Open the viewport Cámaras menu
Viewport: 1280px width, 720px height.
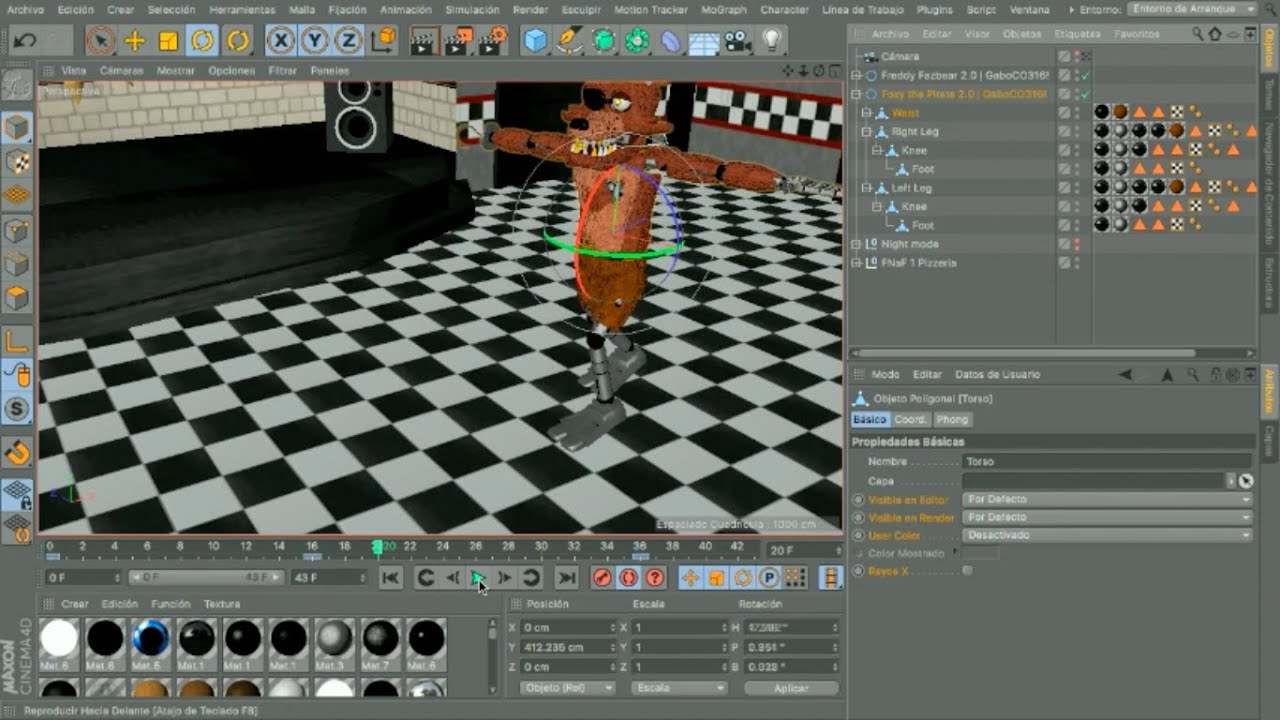coord(121,71)
